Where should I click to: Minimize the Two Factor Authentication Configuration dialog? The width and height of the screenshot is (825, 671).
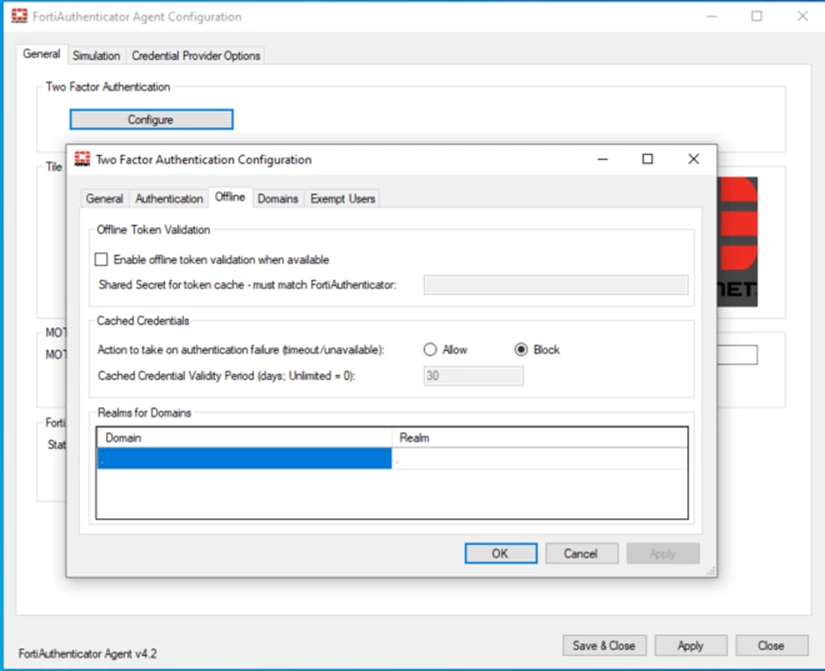pos(603,159)
